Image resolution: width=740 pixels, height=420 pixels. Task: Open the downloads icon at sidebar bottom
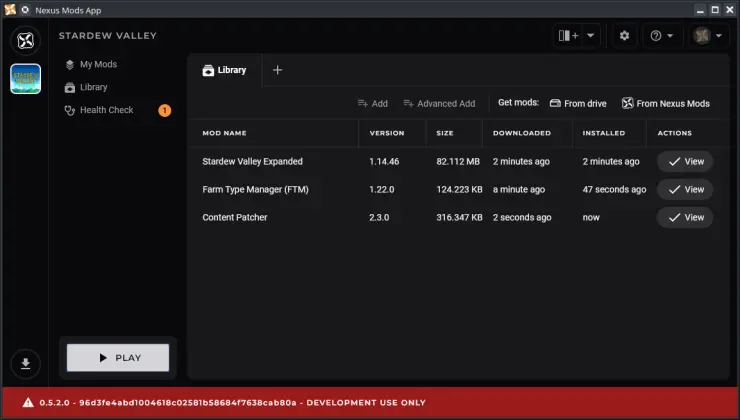point(25,364)
